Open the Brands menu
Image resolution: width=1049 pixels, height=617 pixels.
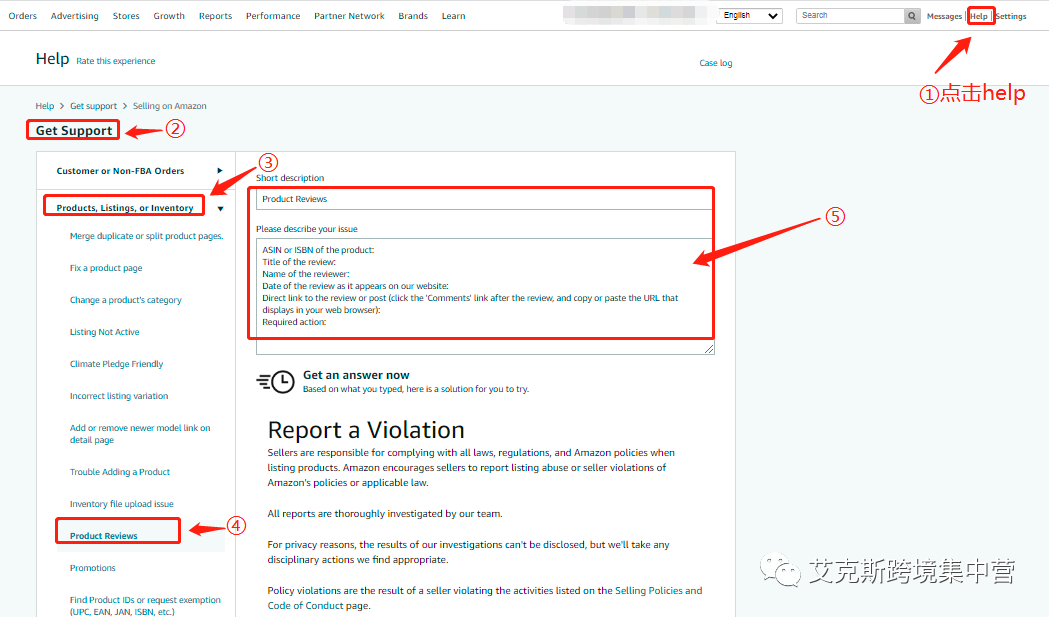[x=413, y=15]
